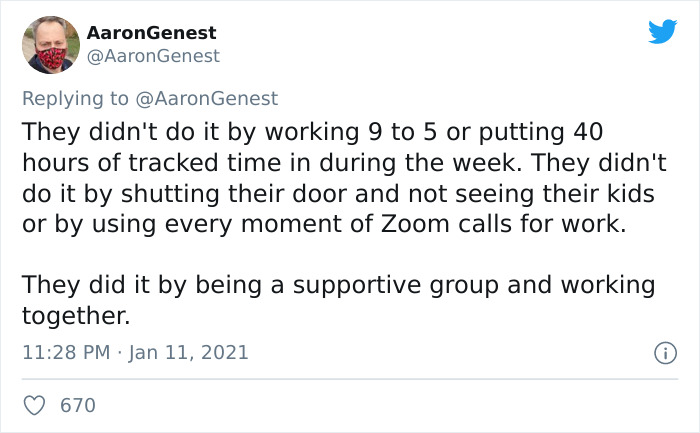The width and height of the screenshot is (700, 433).
Task: Click the AaronGenest display name
Action: coord(151,34)
